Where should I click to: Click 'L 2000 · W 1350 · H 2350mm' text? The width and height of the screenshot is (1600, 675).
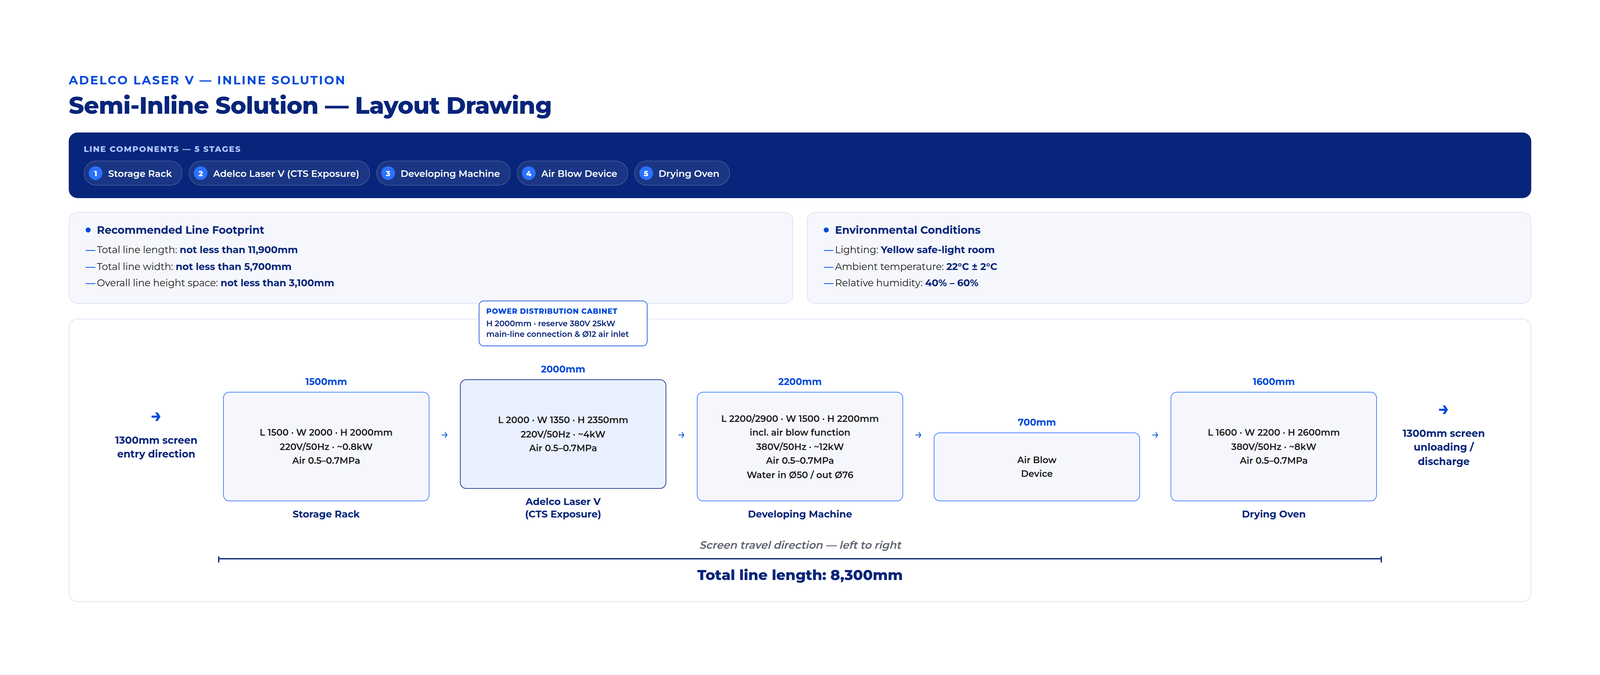tap(563, 420)
